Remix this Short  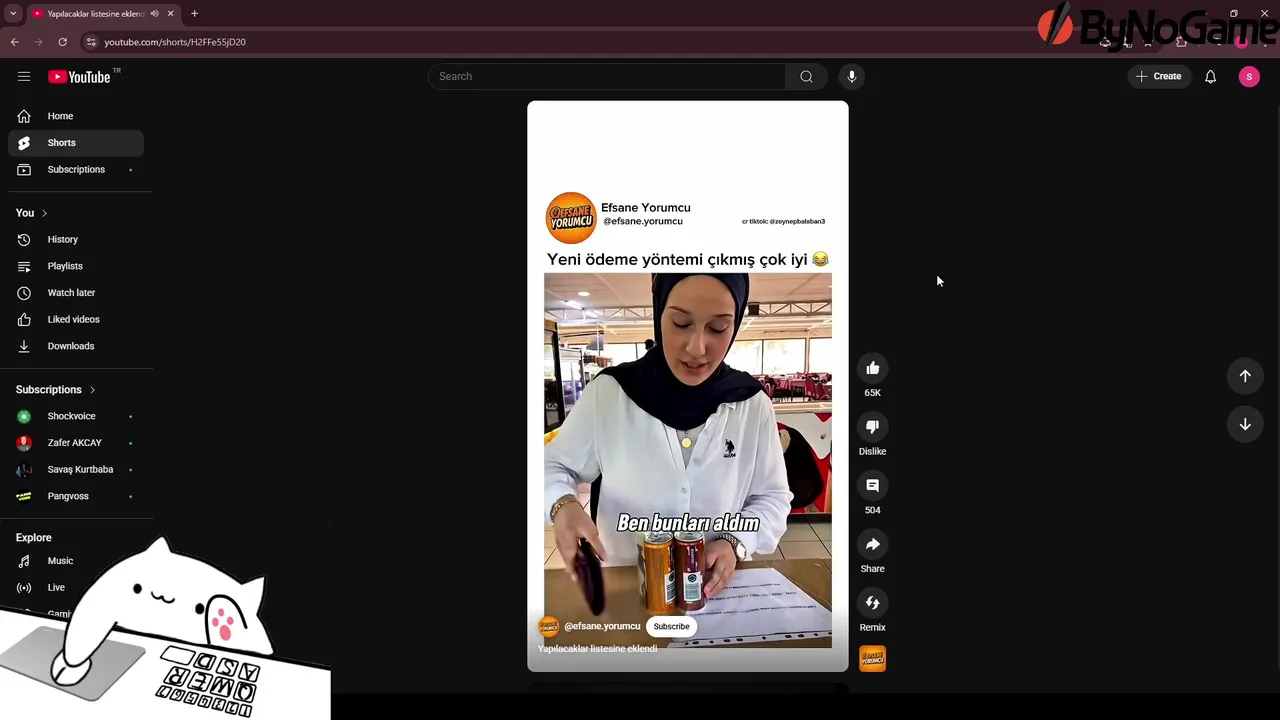(872, 603)
